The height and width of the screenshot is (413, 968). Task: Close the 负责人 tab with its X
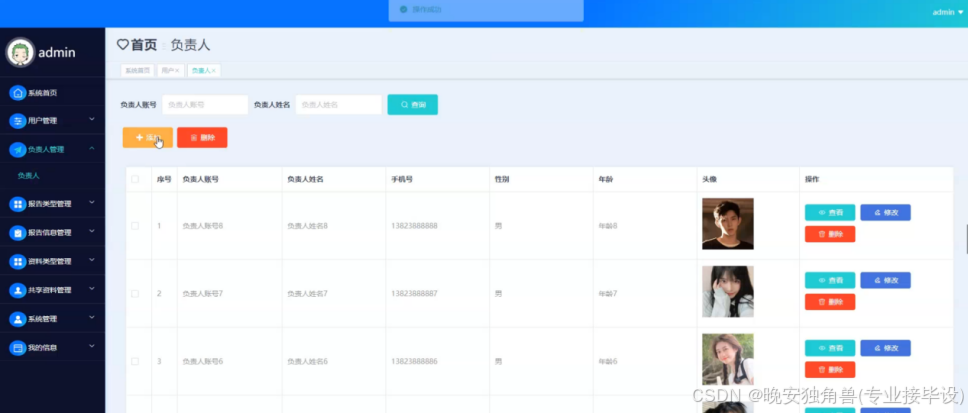pyautogui.click(x=214, y=71)
